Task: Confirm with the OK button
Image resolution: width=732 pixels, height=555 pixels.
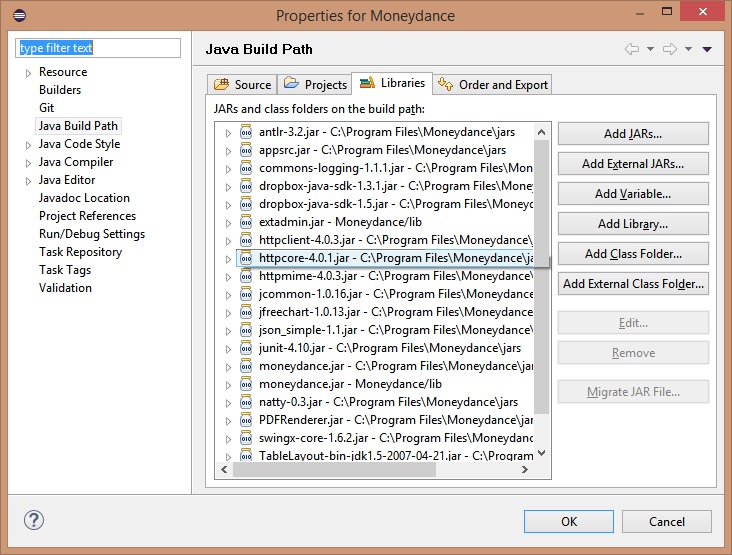Action: click(x=569, y=521)
